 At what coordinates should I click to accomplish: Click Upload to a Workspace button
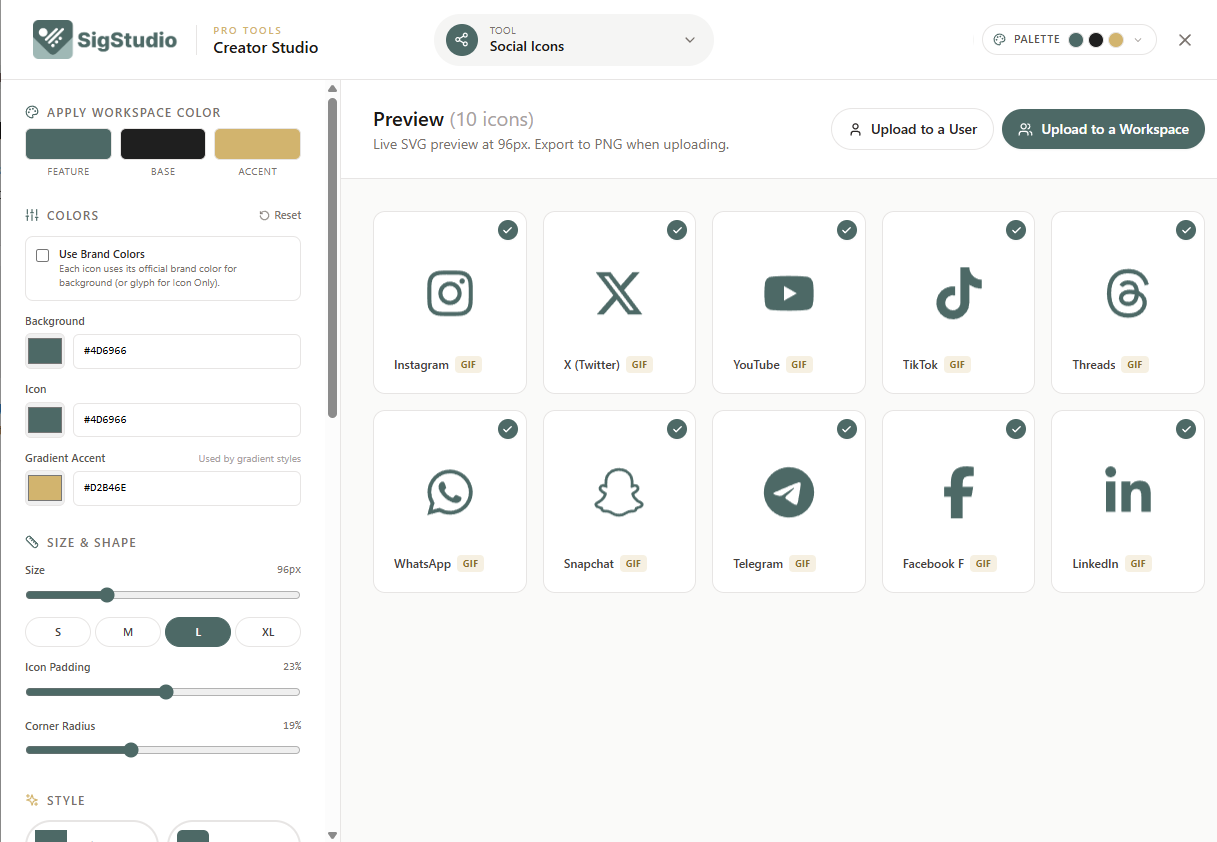tap(1103, 129)
